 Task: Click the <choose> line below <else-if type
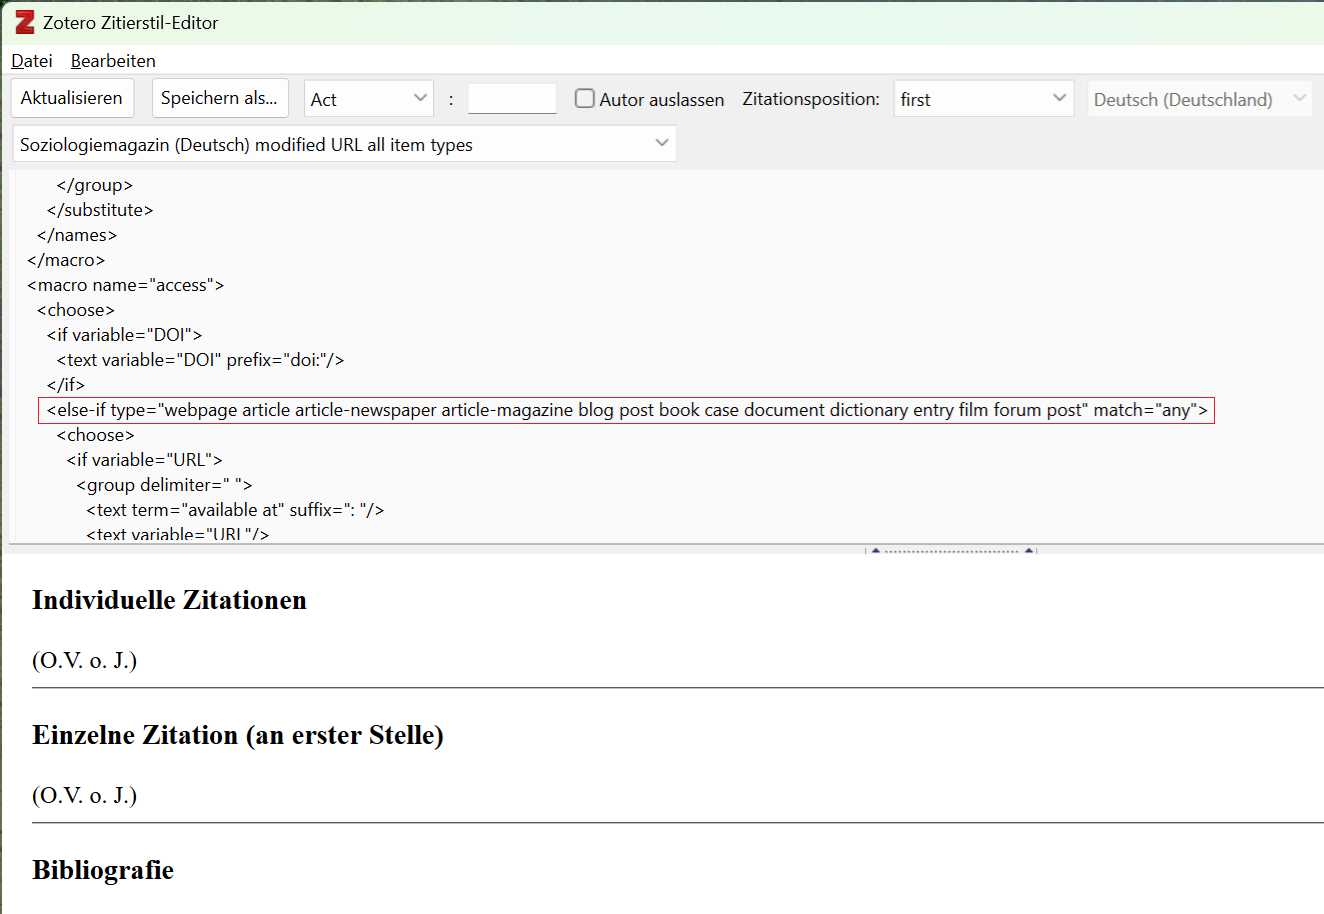pos(96,435)
